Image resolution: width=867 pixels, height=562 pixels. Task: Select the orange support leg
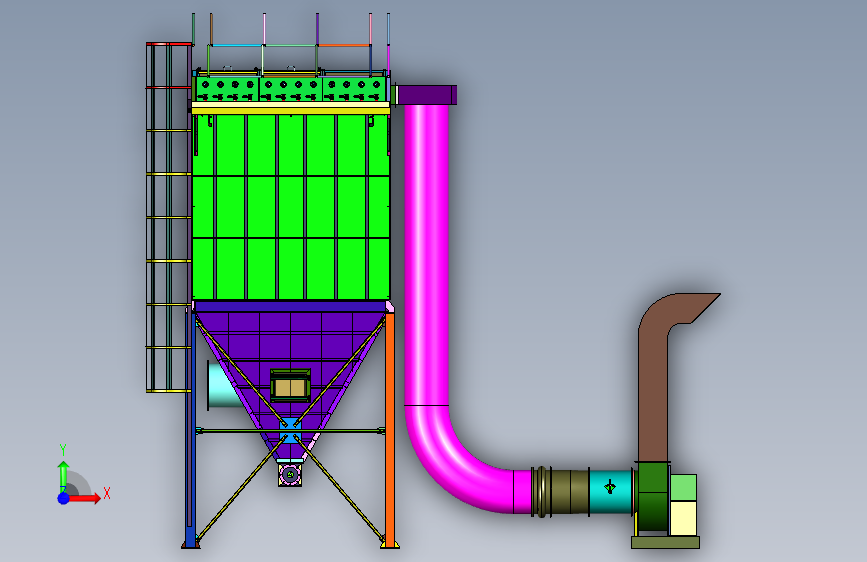(390, 429)
